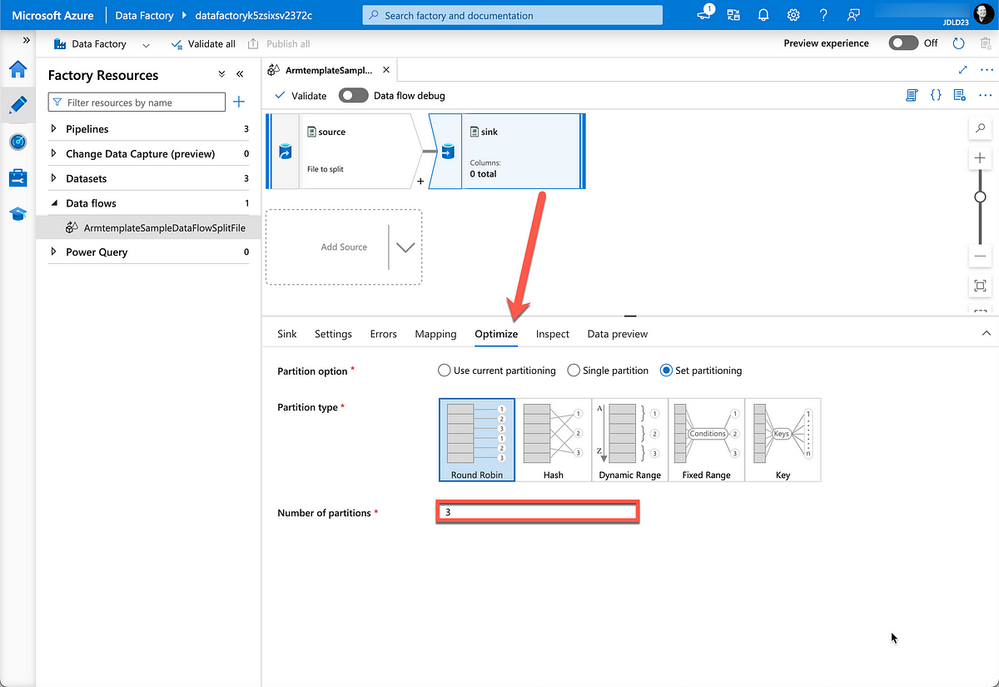Expand all resources with double chevron down

[x=222, y=75]
